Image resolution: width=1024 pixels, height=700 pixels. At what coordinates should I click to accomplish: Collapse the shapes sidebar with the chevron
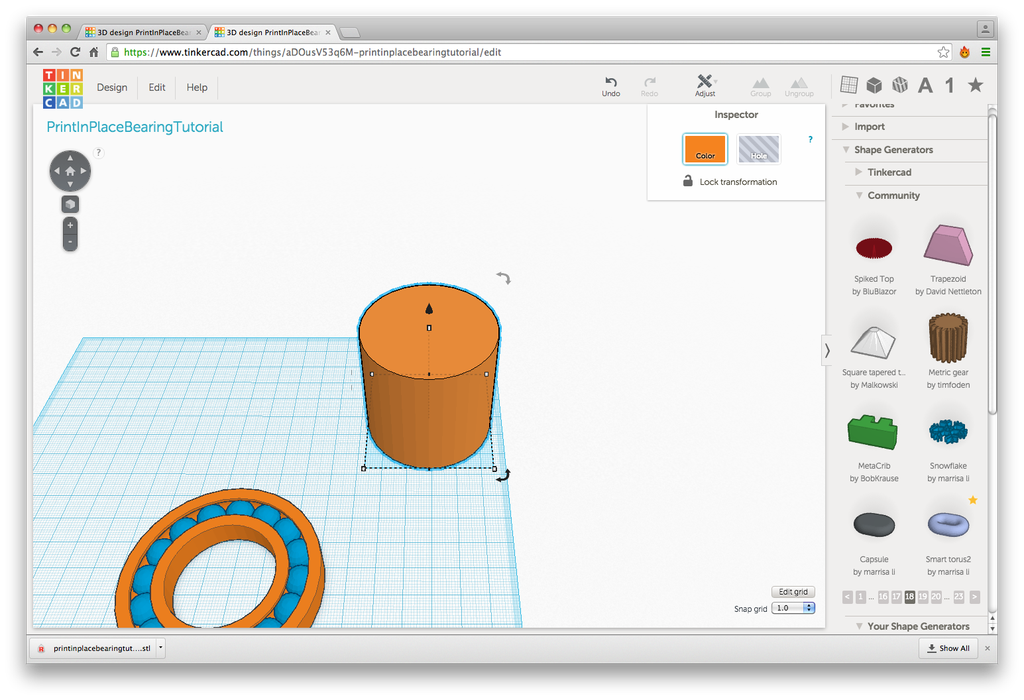(827, 351)
